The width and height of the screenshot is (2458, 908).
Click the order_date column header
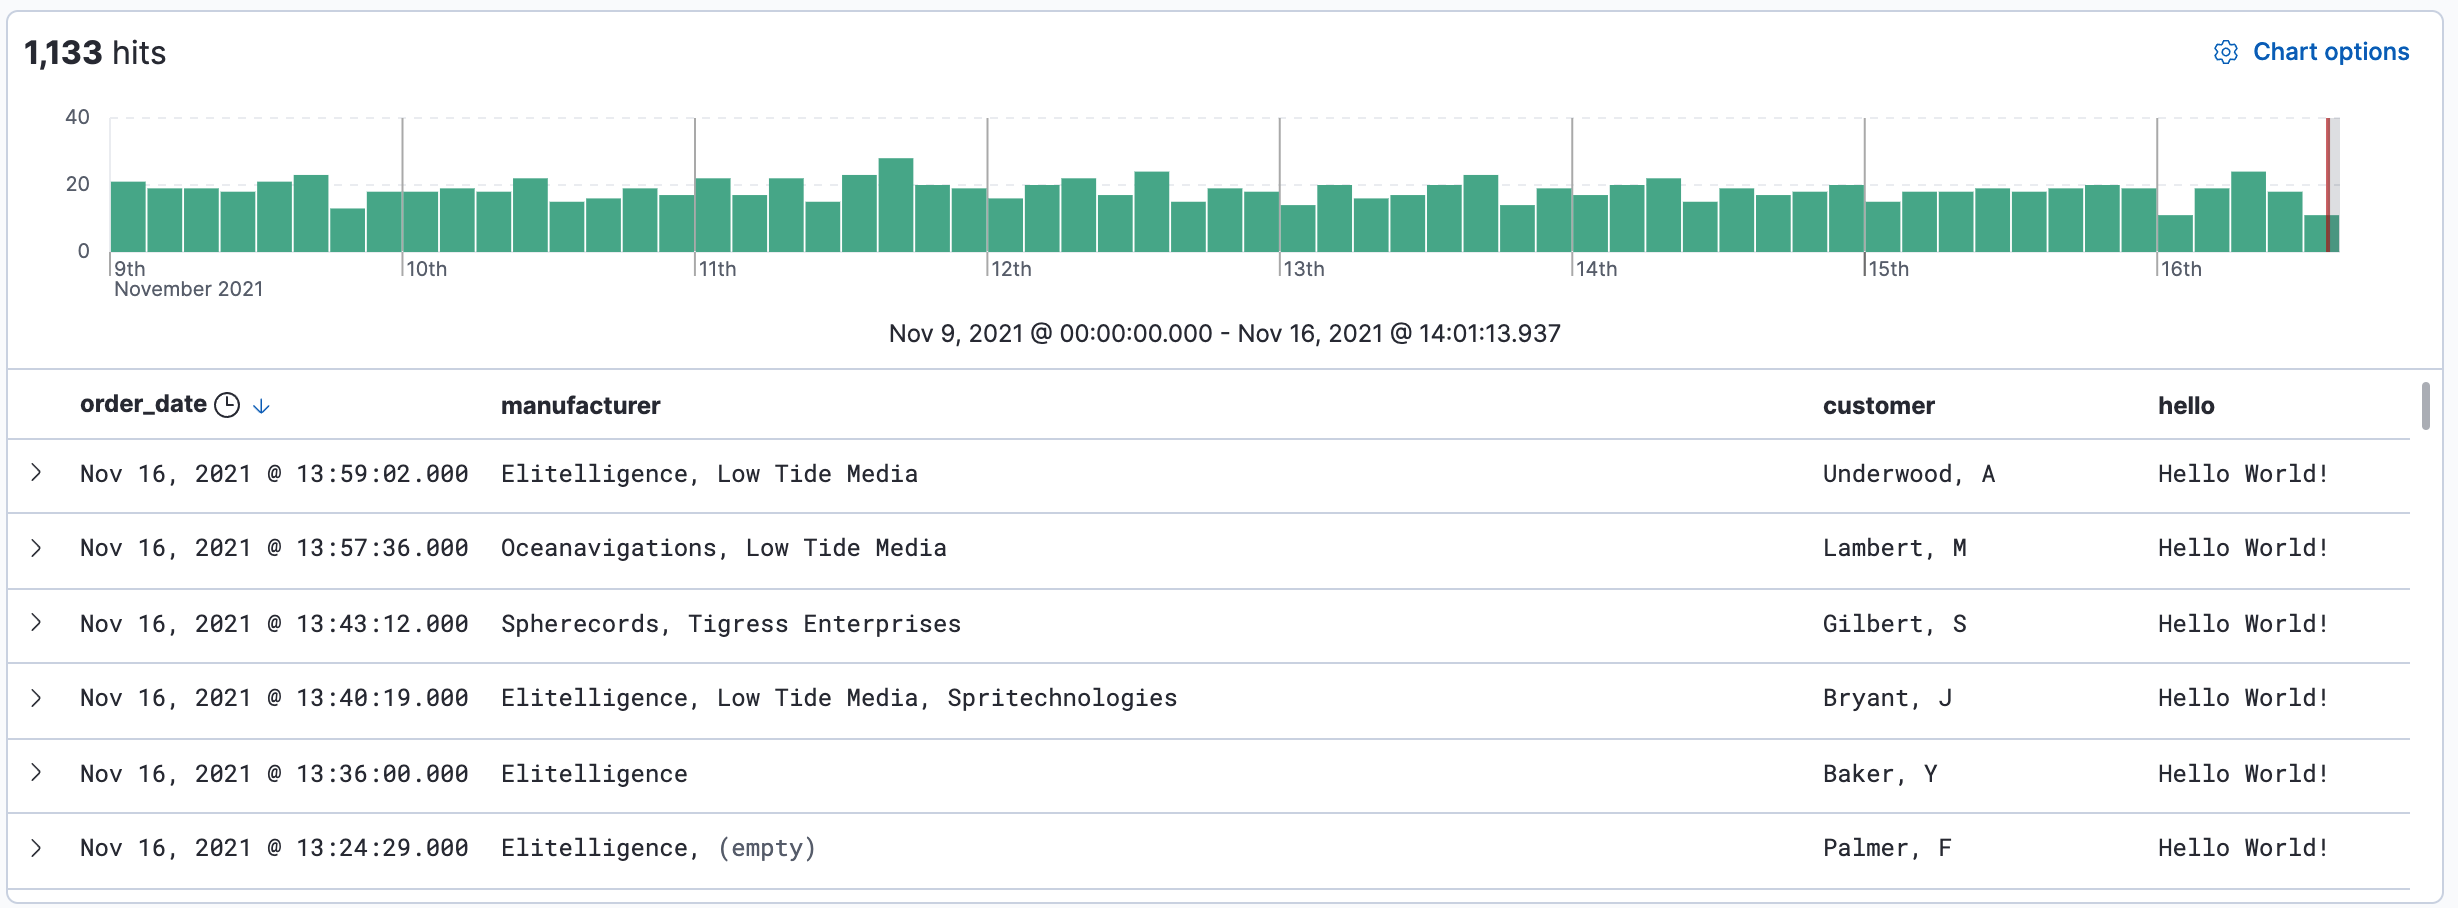143,404
